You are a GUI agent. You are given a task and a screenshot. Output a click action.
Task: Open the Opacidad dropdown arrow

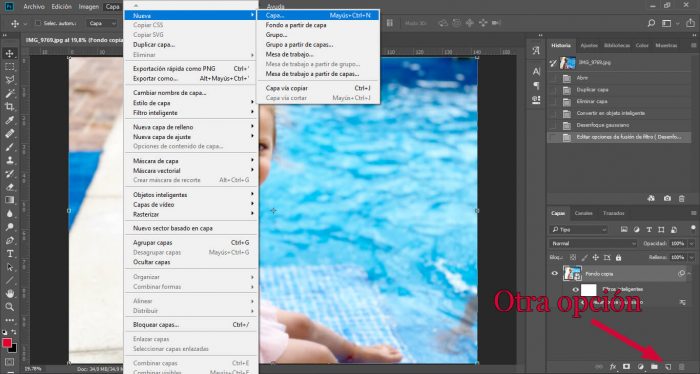pyautogui.click(x=692, y=244)
